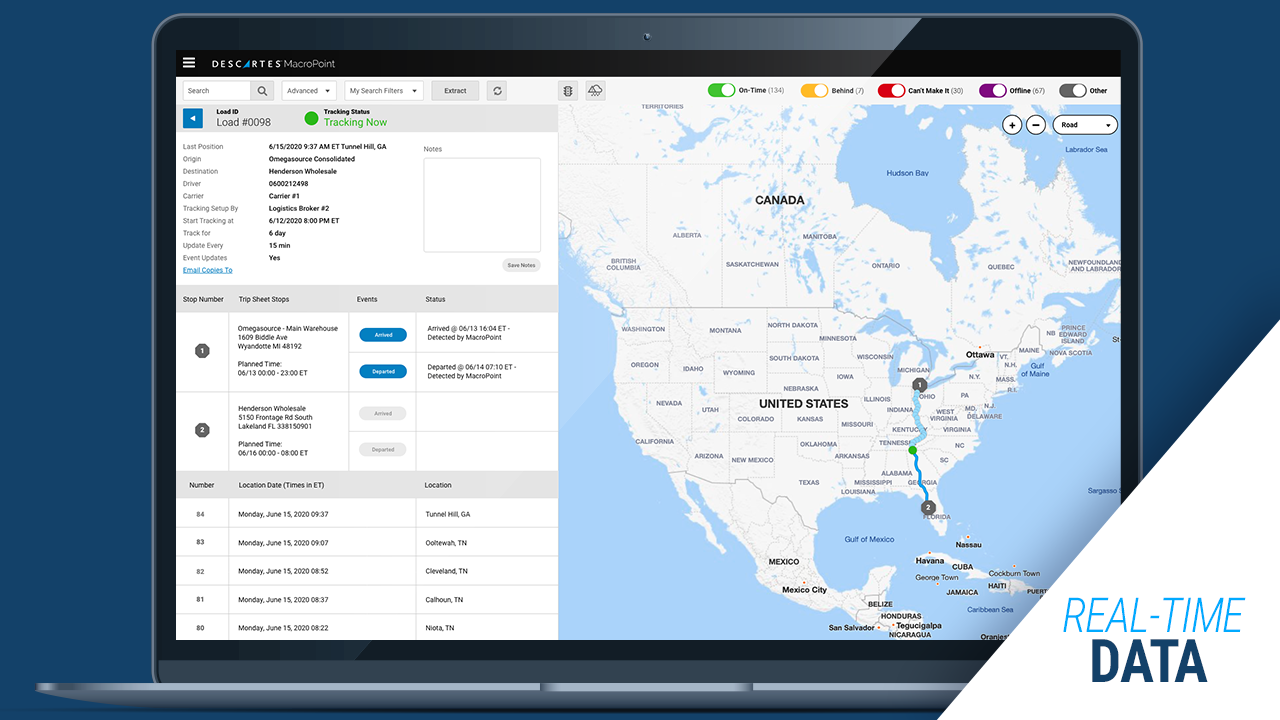Open the Advanced search dropdown

pyautogui.click(x=308, y=90)
